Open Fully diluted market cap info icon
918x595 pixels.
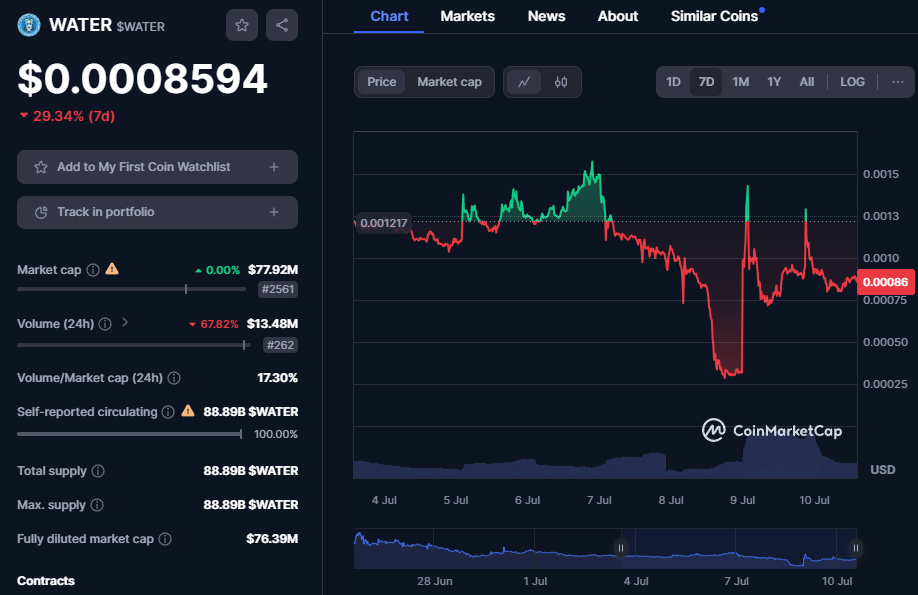165,539
